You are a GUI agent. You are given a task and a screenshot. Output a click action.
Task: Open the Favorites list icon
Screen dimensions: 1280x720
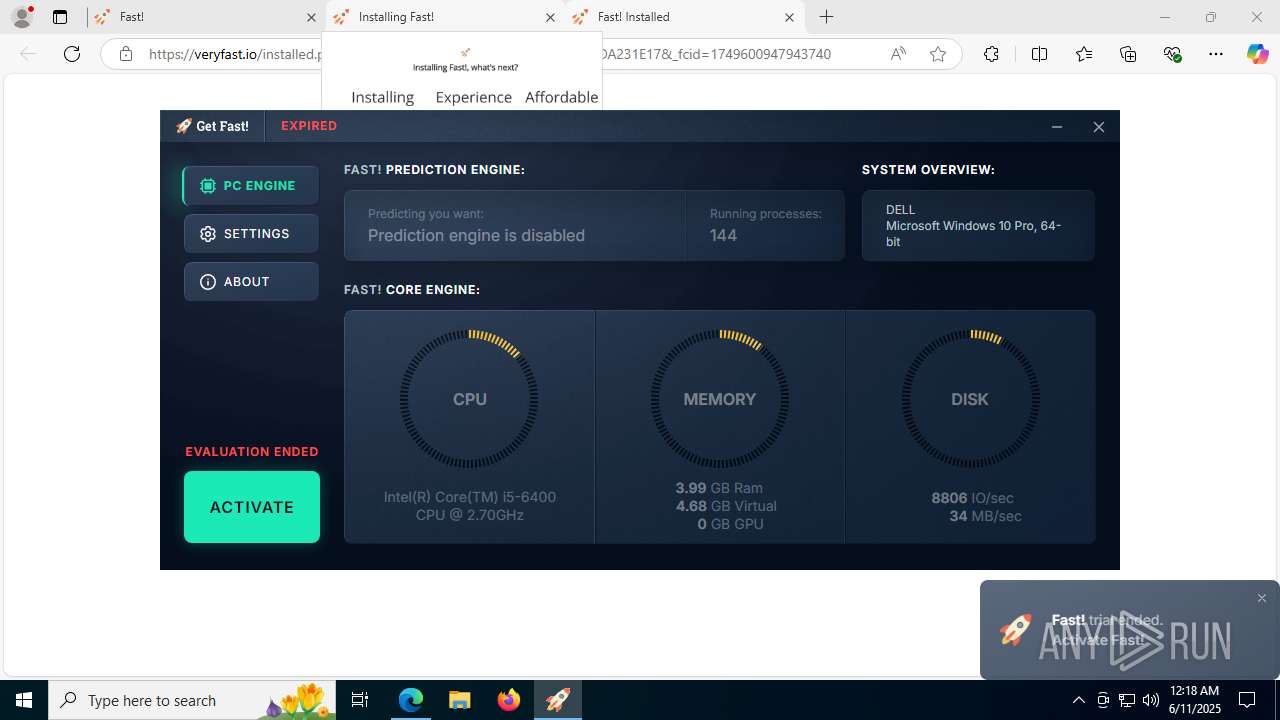pyautogui.click(x=1084, y=54)
